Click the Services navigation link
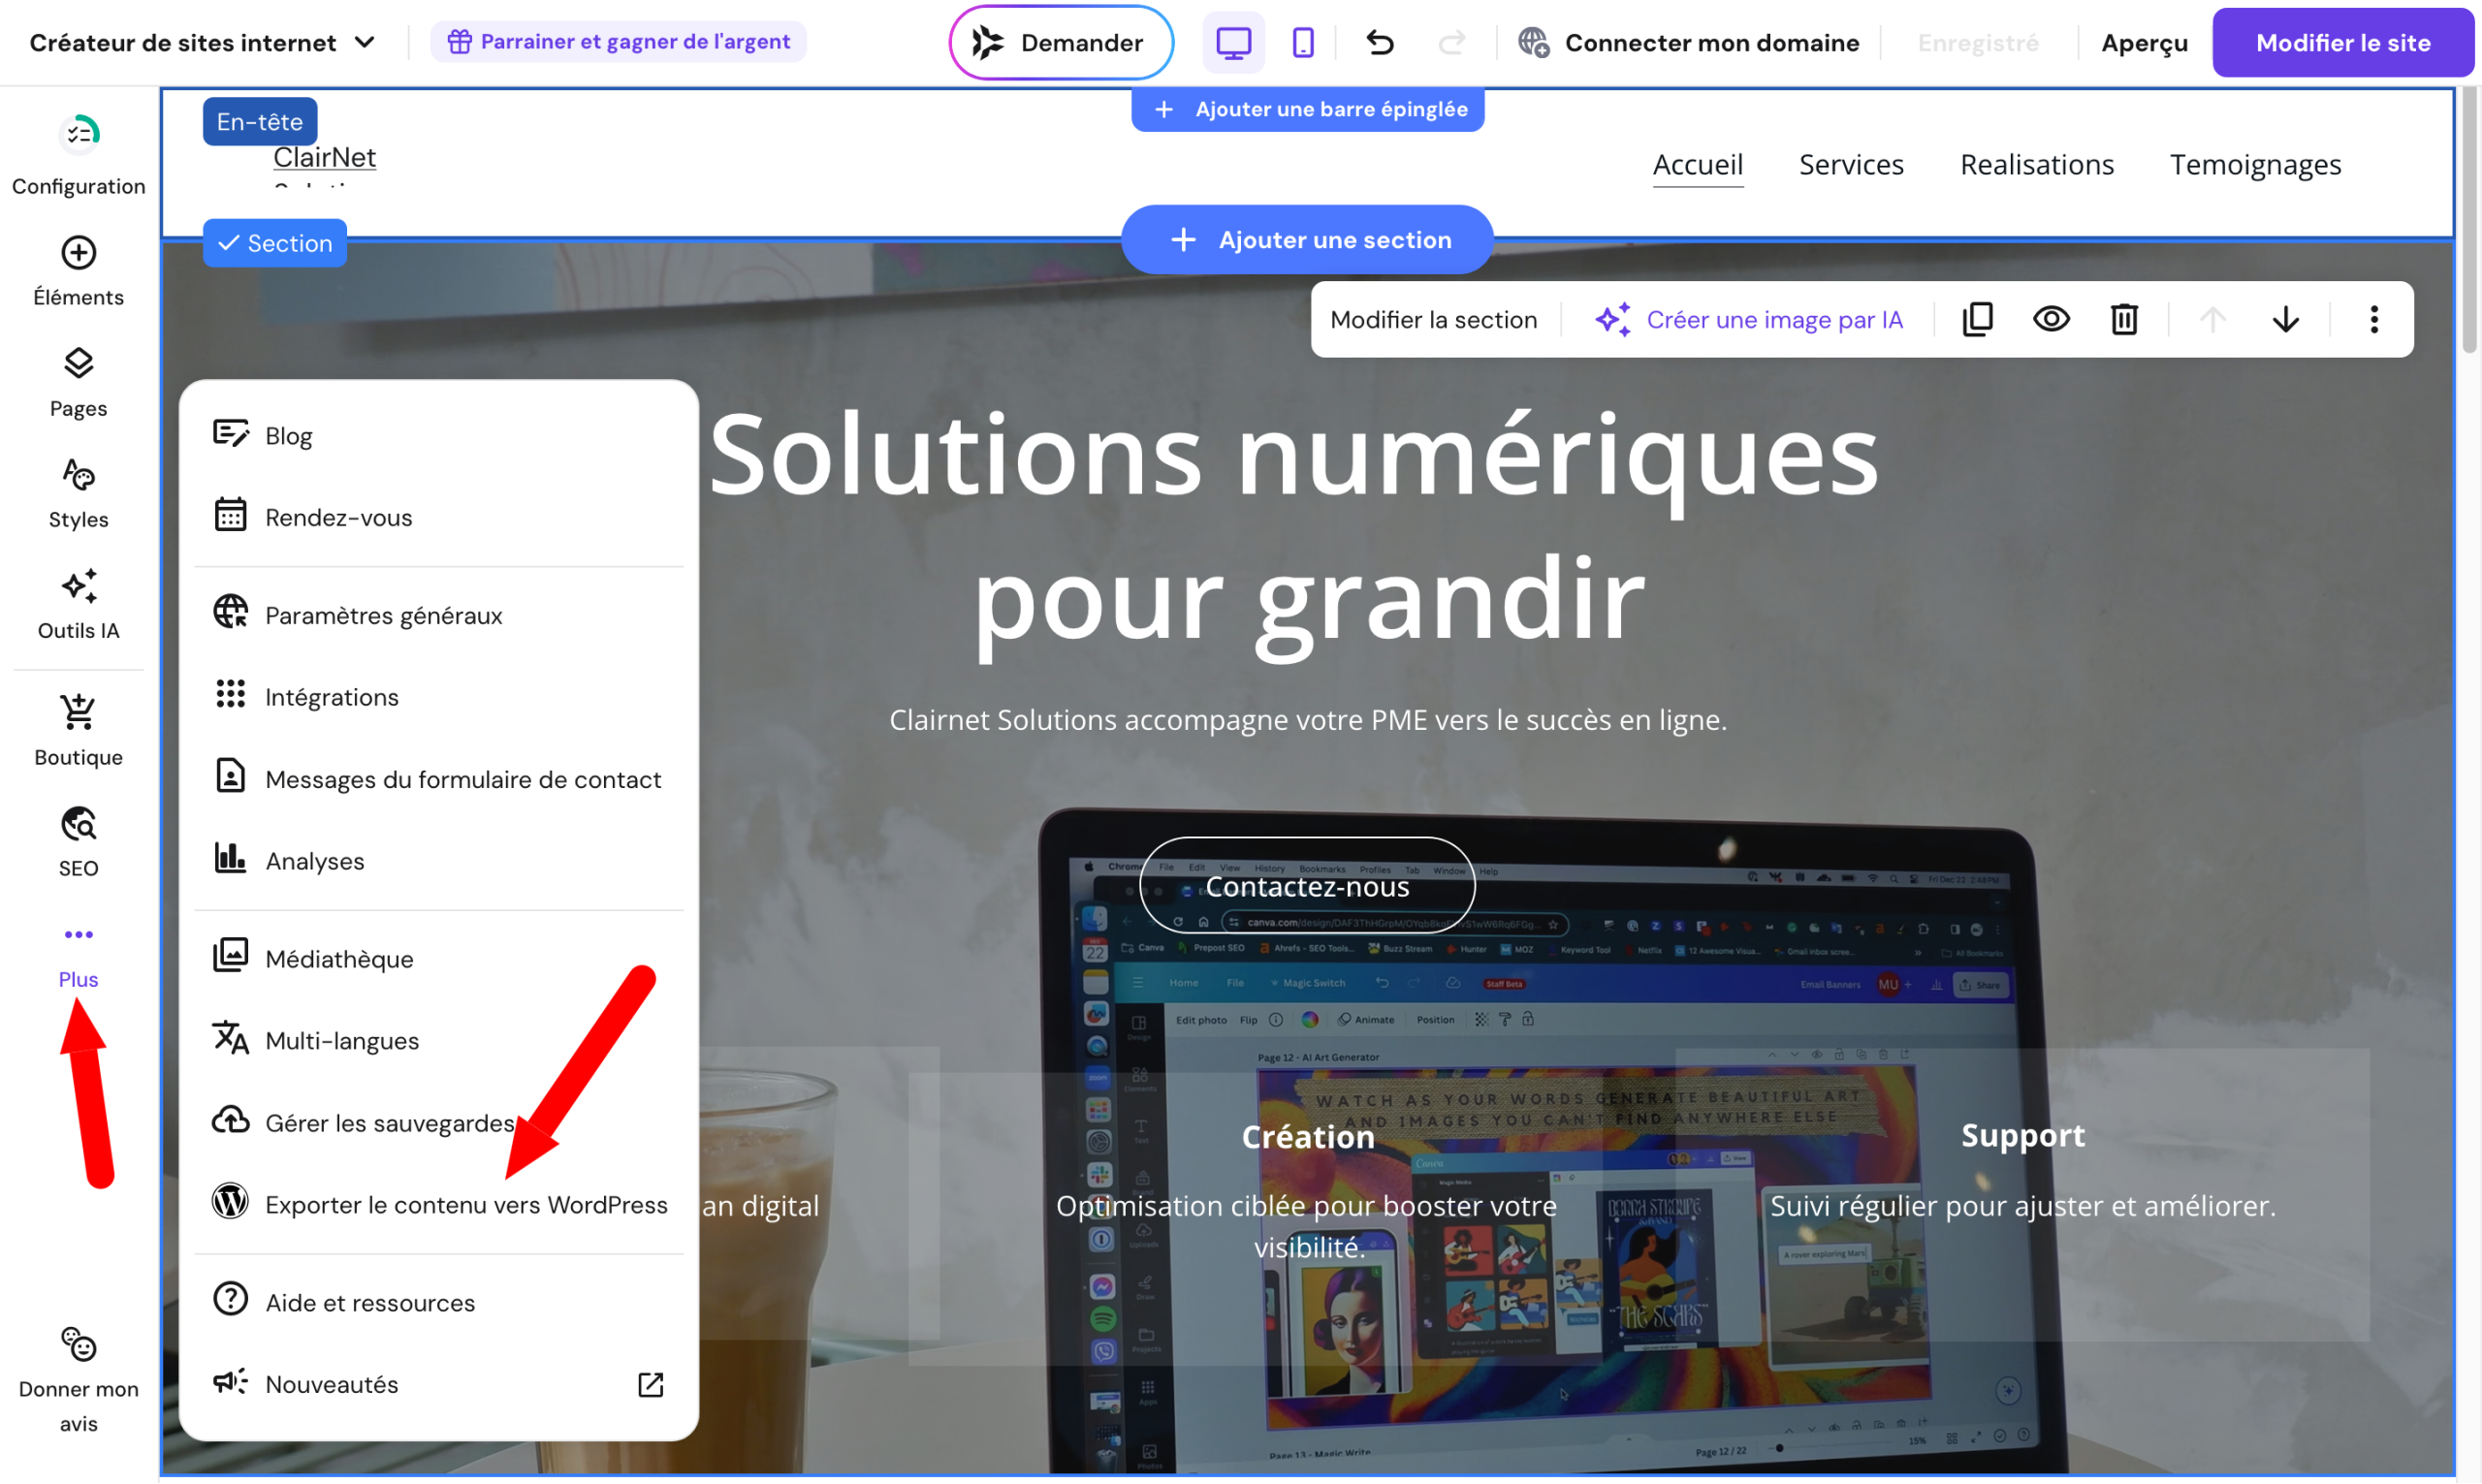The image size is (2482, 1484). (x=1851, y=164)
